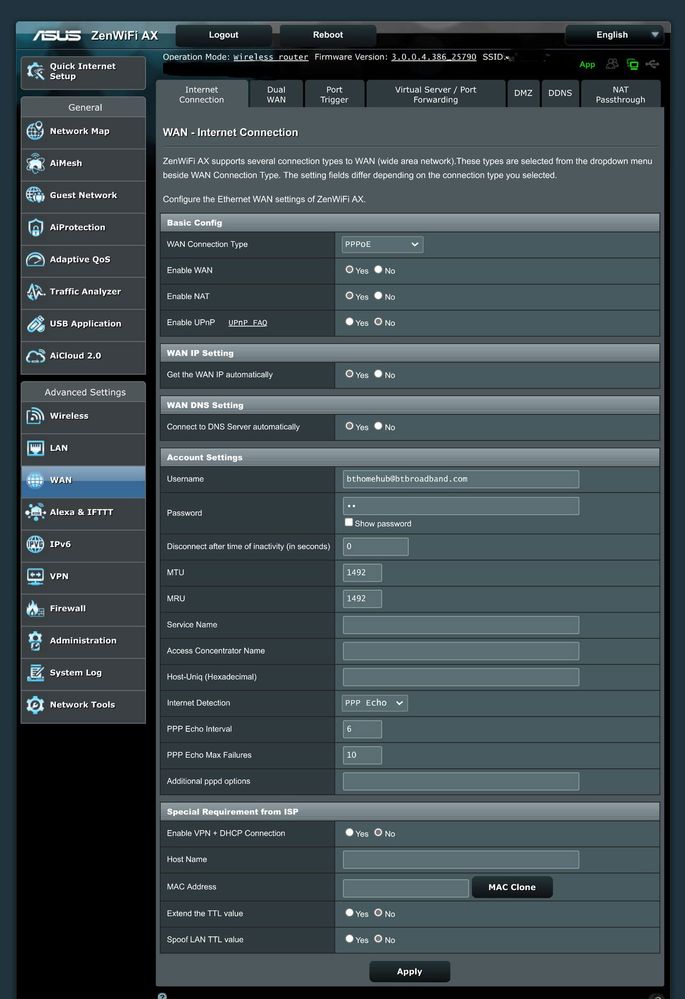Image resolution: width=685 pixels, height=999 pixels.
Task: Open Traffic Analyzer icon in sidebar
Action: tap(35, 292)
